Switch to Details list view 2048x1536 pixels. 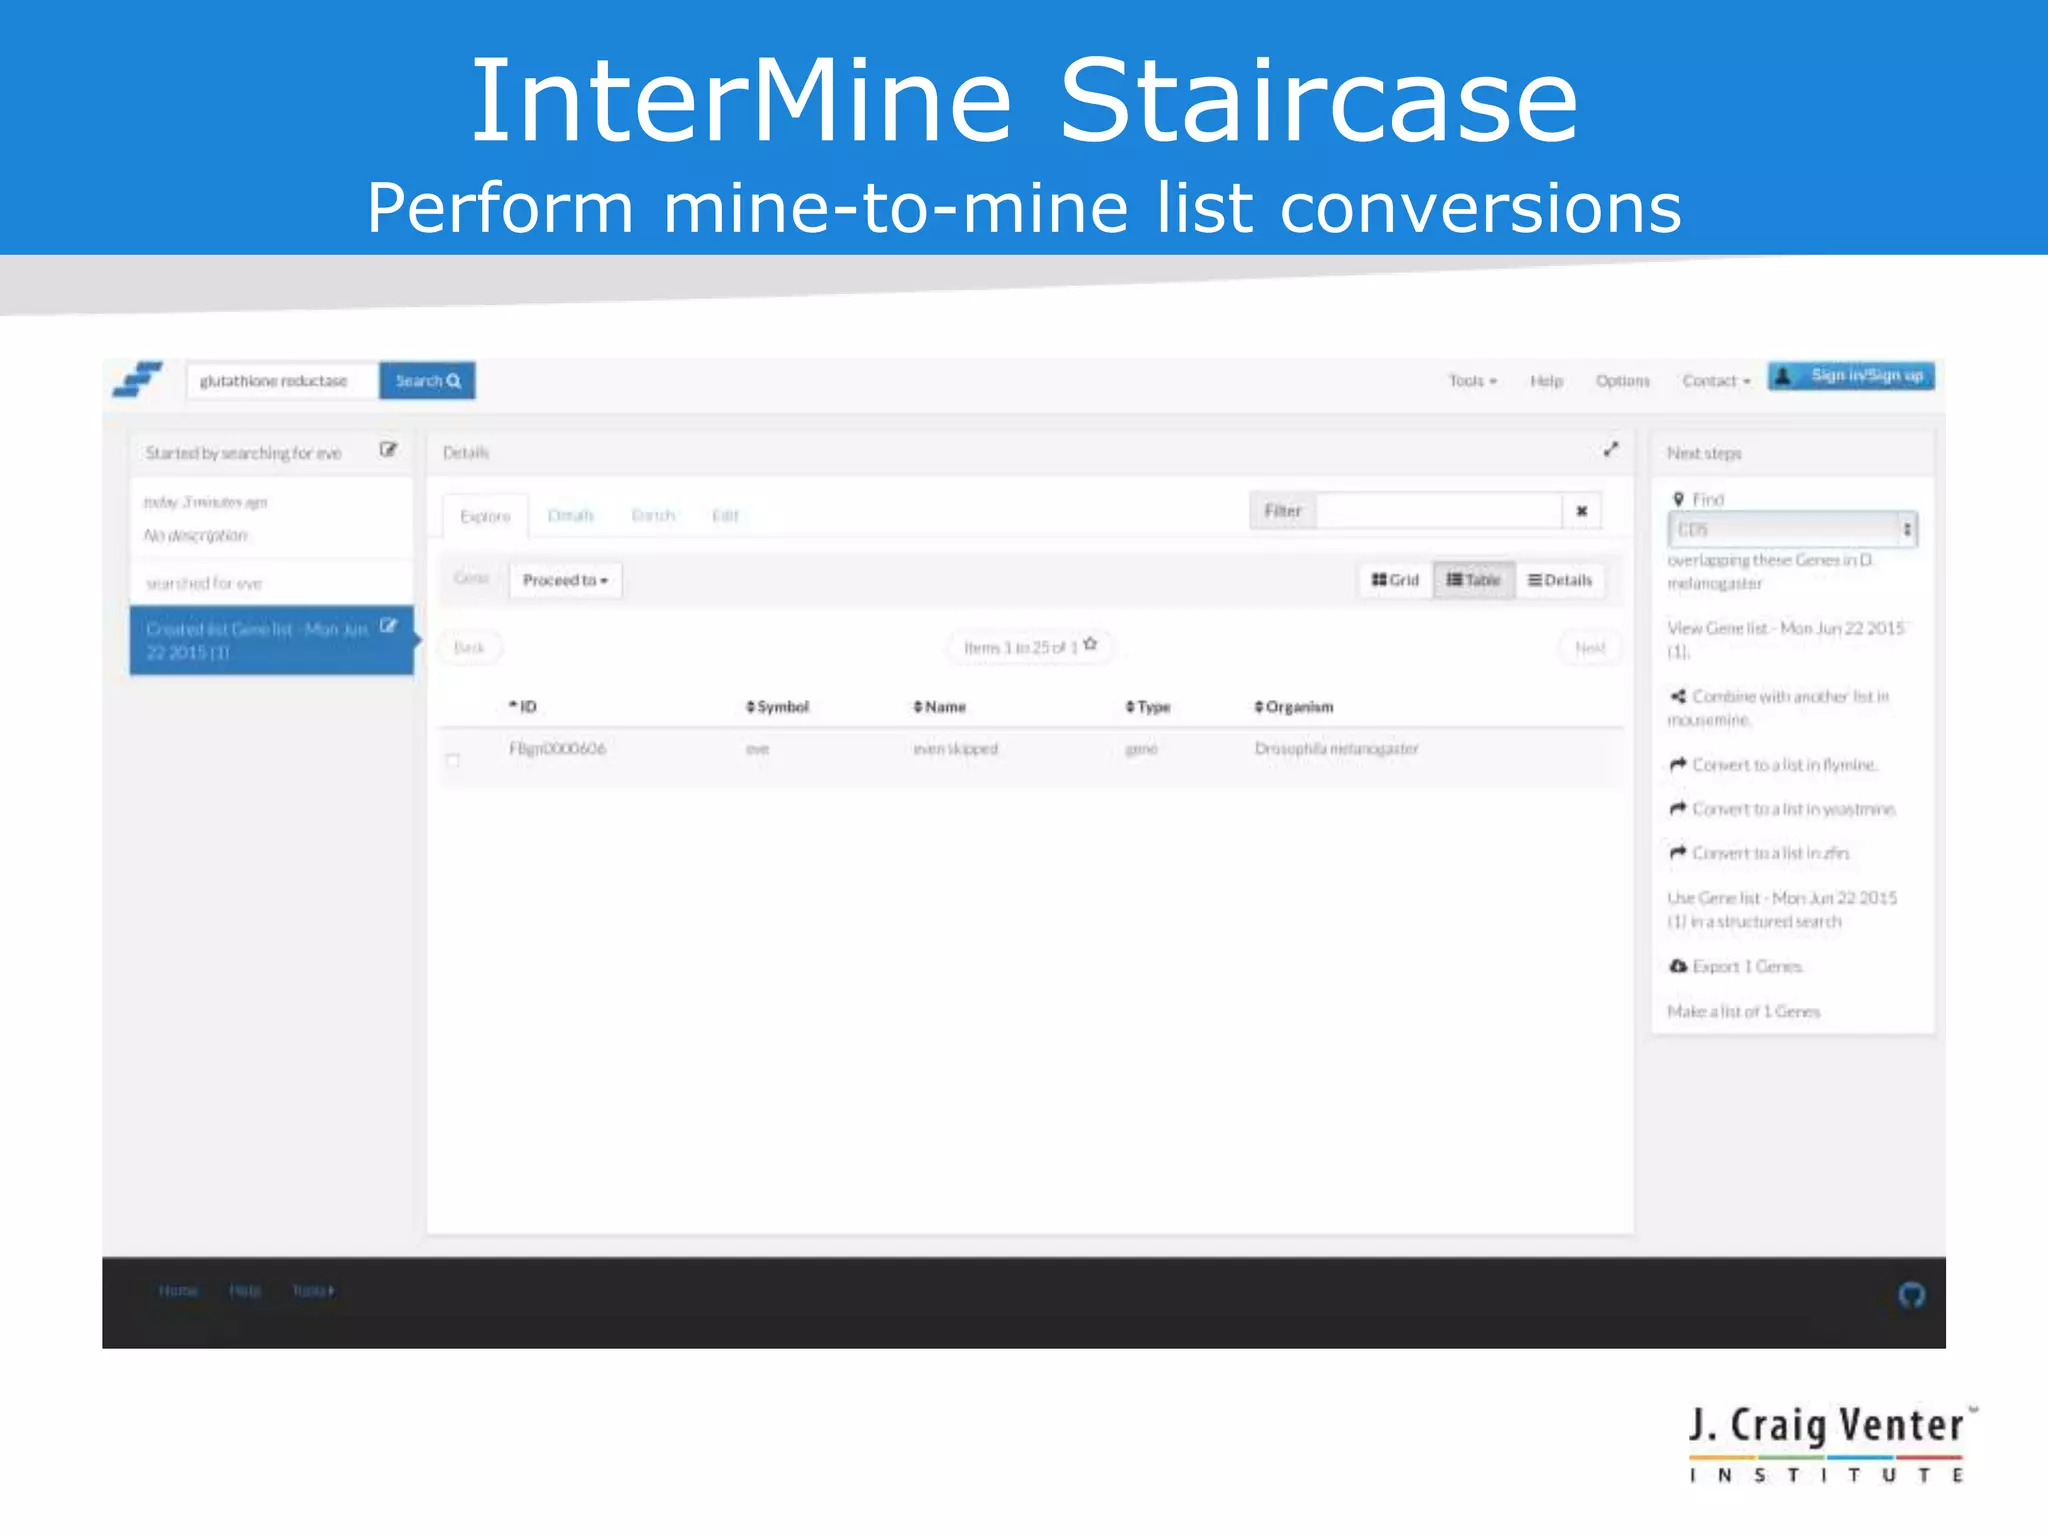click(1560, 580)
